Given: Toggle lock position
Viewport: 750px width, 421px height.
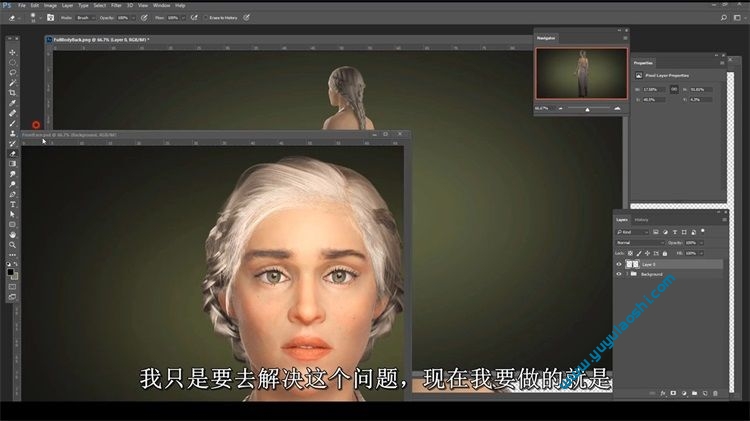Looking at the screenshot, I should [647, 253].
